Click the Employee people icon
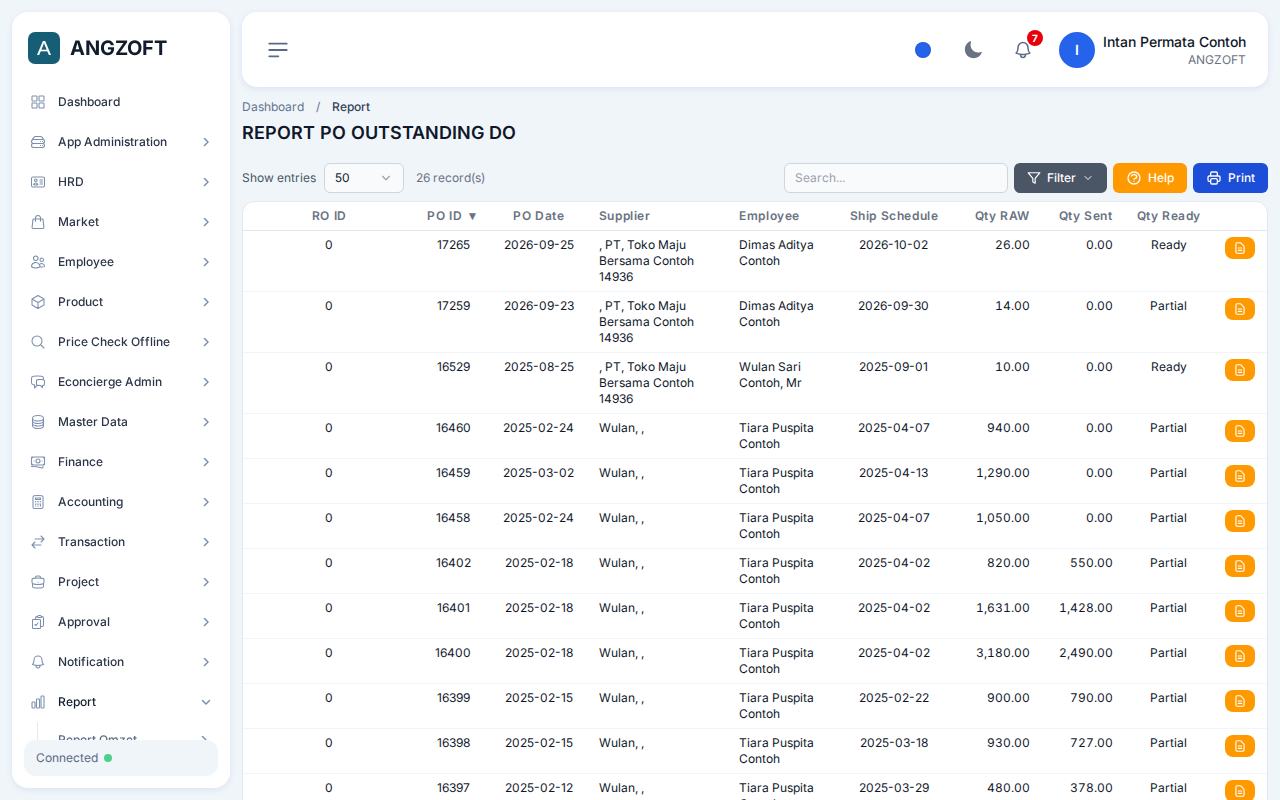 pyautogui.click(x=38, y=262)
